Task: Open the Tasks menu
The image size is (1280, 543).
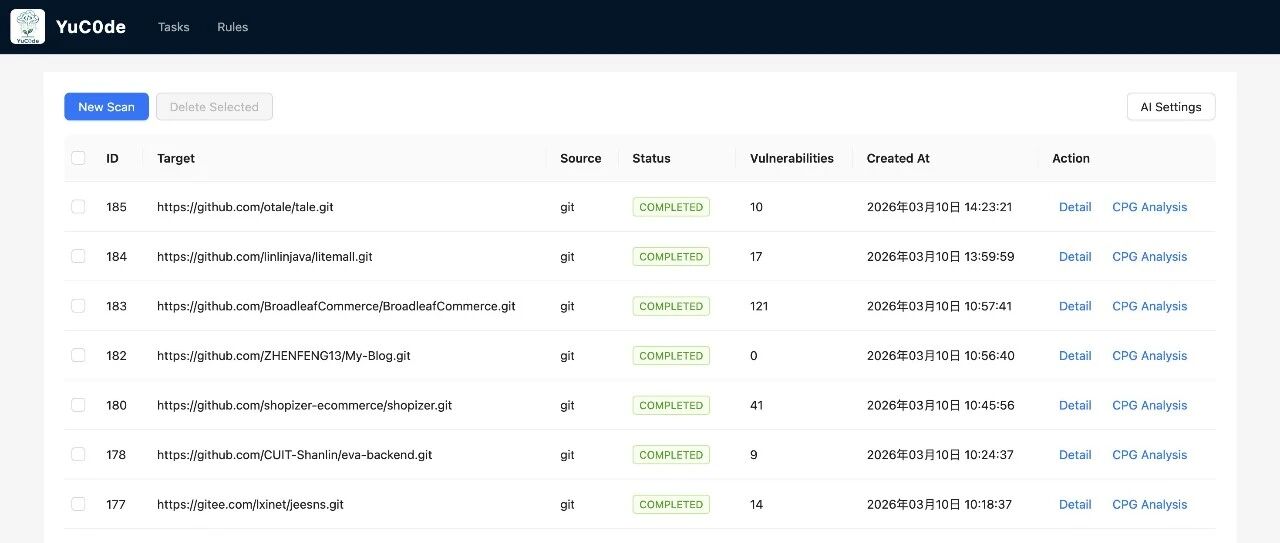Action: (173, 27)
